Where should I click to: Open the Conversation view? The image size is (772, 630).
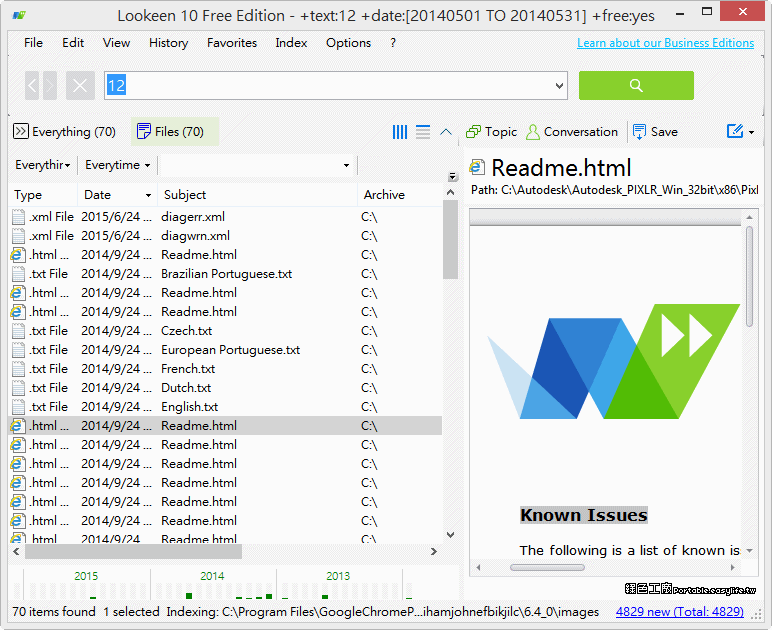pyautogui.click(x=572, y=132)
